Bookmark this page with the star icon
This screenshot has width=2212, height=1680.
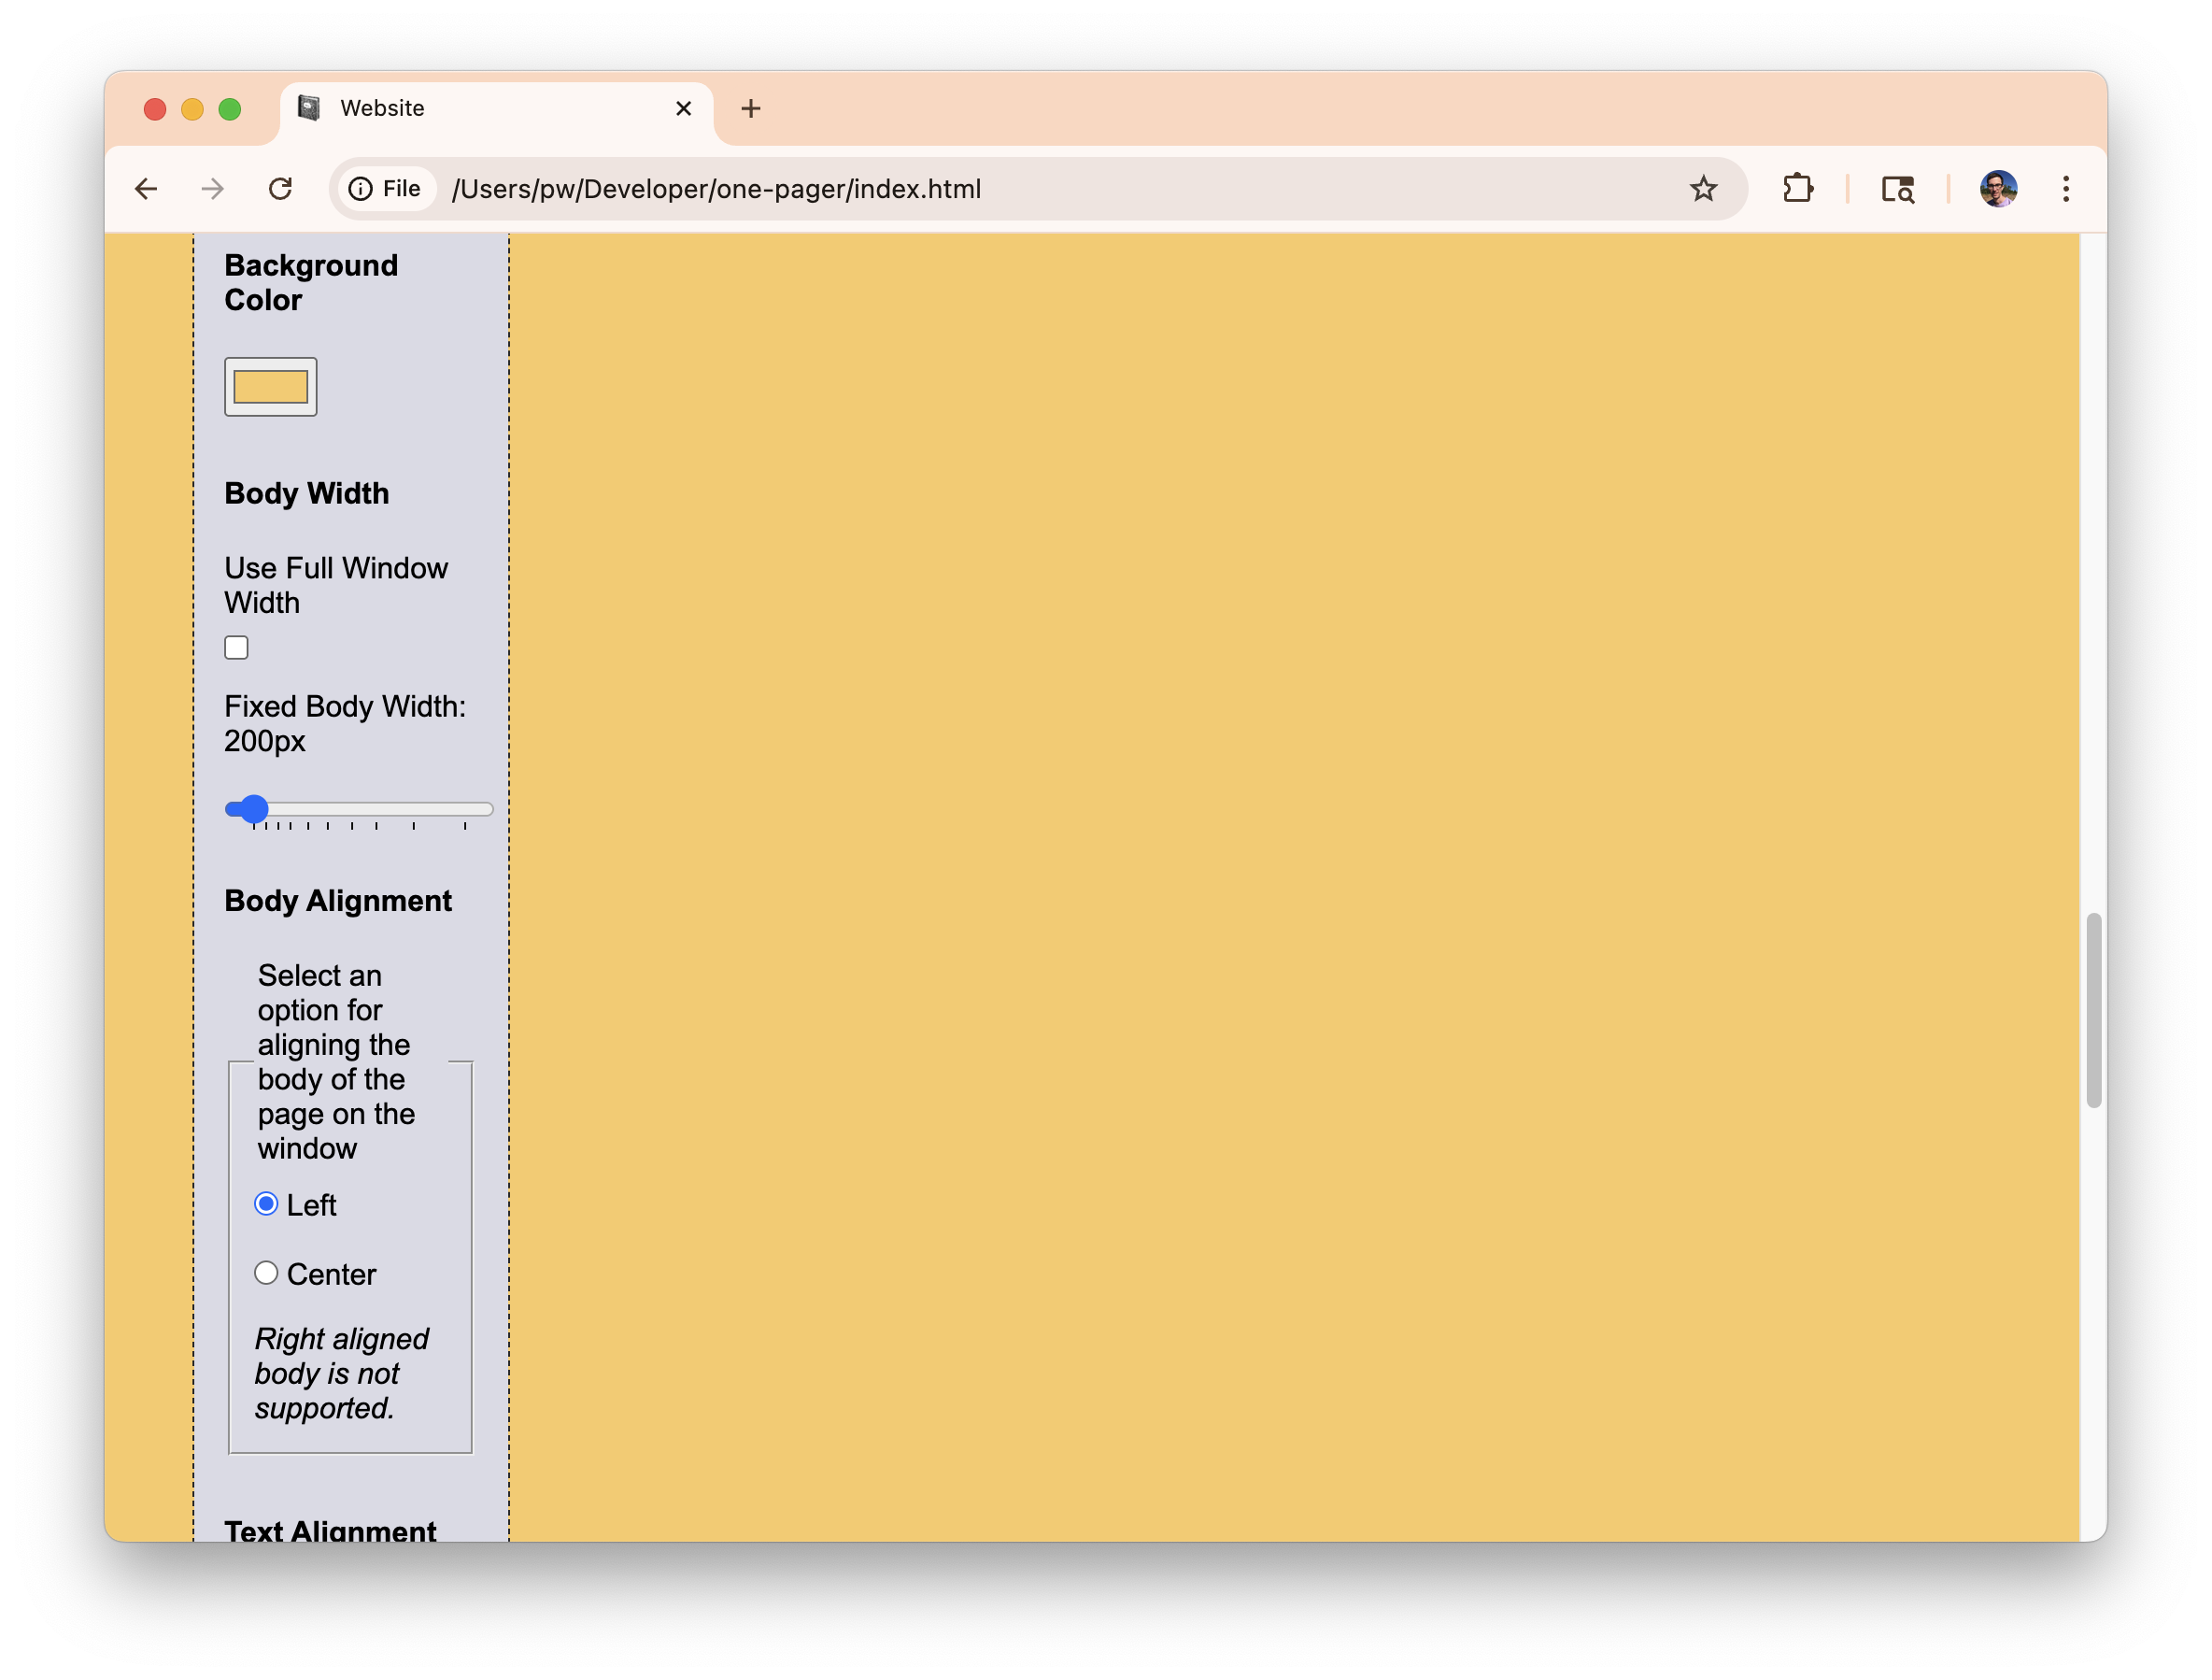pyautogui.click(x=1704, y=189)
